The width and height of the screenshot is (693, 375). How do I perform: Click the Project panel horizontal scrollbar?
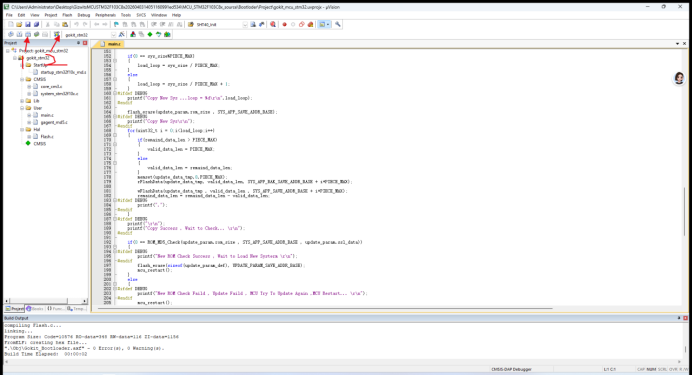point(45,301)
